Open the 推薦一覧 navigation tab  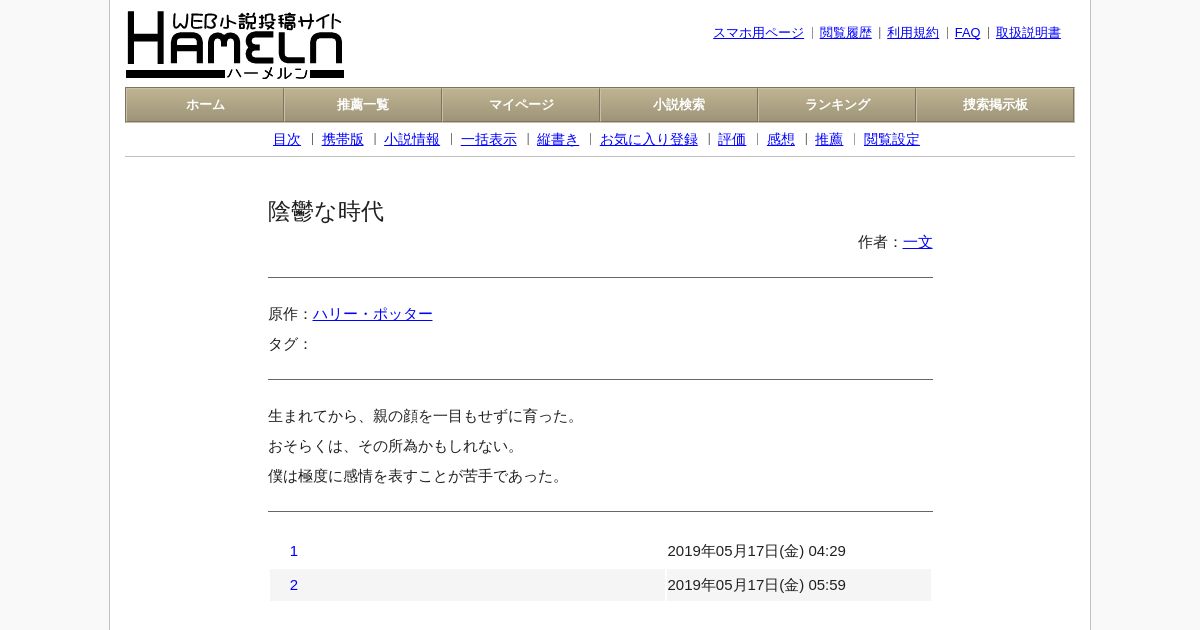click(x=363, y=105)
